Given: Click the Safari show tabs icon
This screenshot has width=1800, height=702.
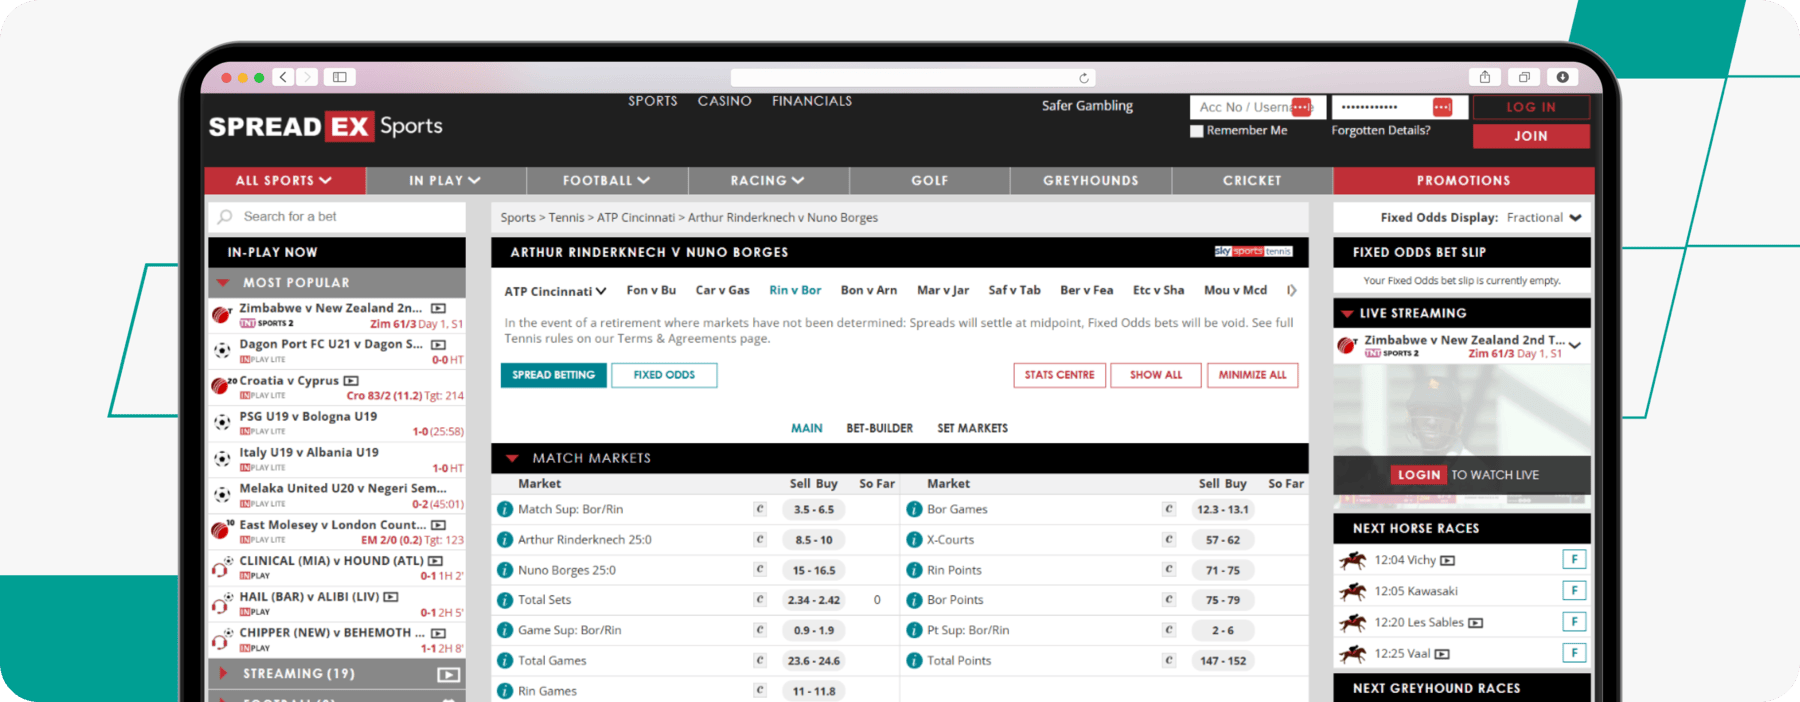Looking at the screenshot, I should click(1524, 77).
